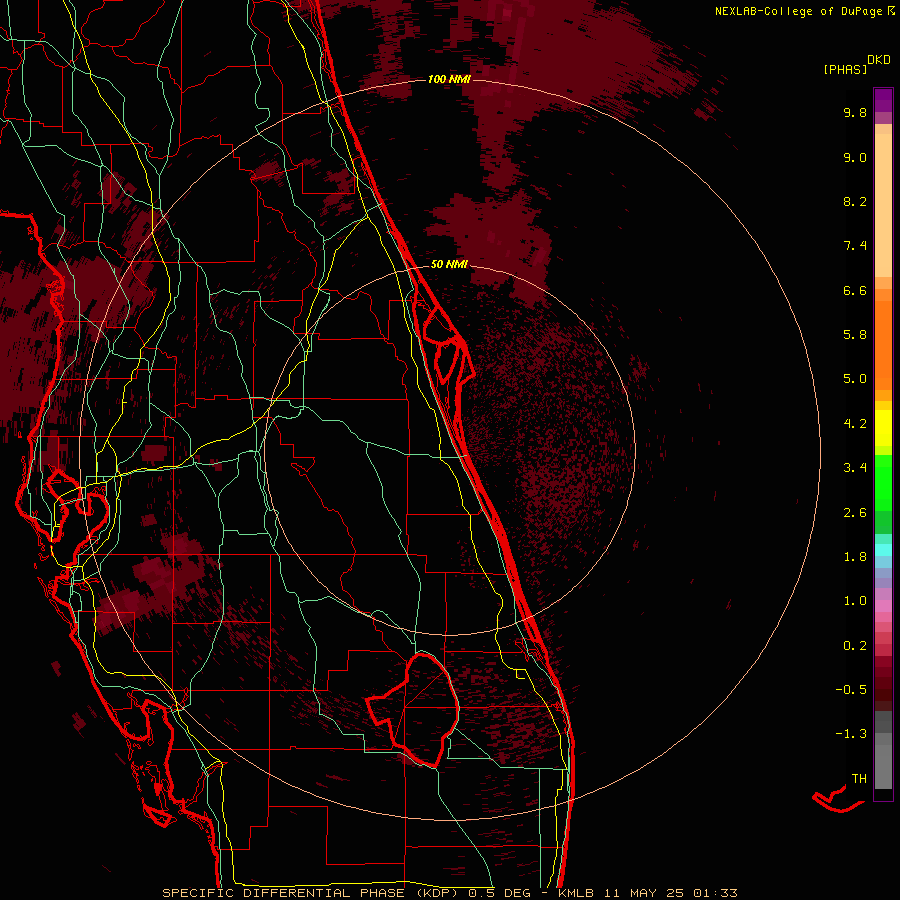Image resolution: width=900 pixels, height=900 pixels.
Task: Select the 5.0 scale value
Action: [x=855, y=379]
